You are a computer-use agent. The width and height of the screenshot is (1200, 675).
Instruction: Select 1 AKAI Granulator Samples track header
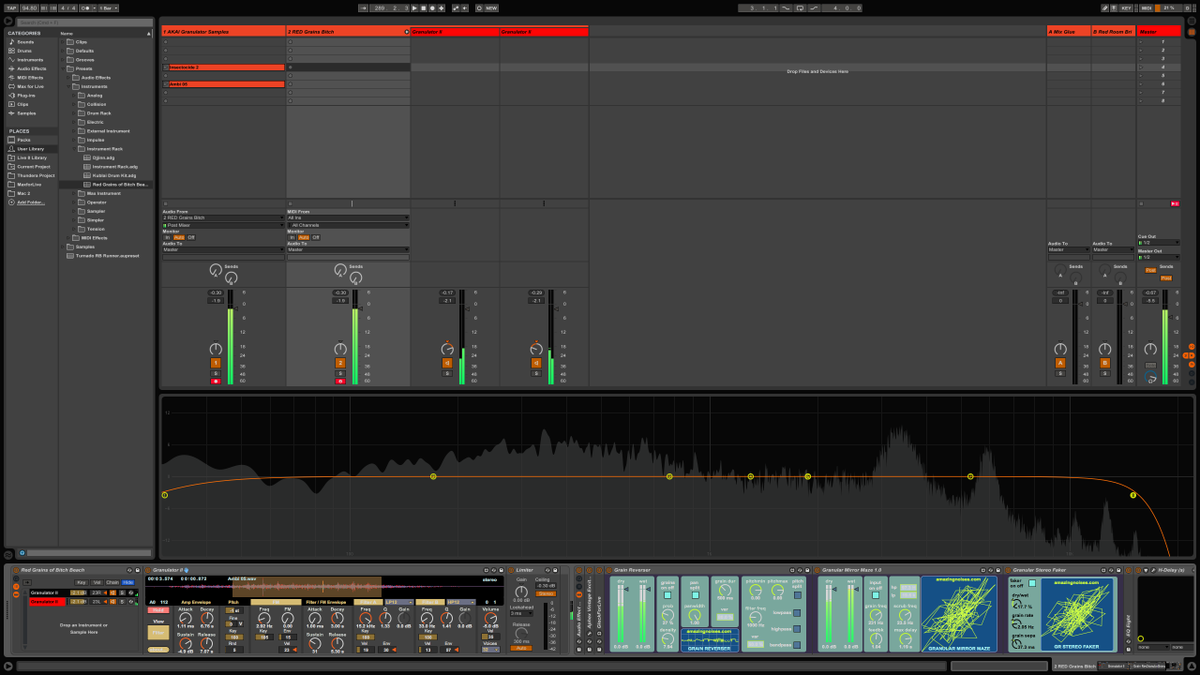[223, 32]
